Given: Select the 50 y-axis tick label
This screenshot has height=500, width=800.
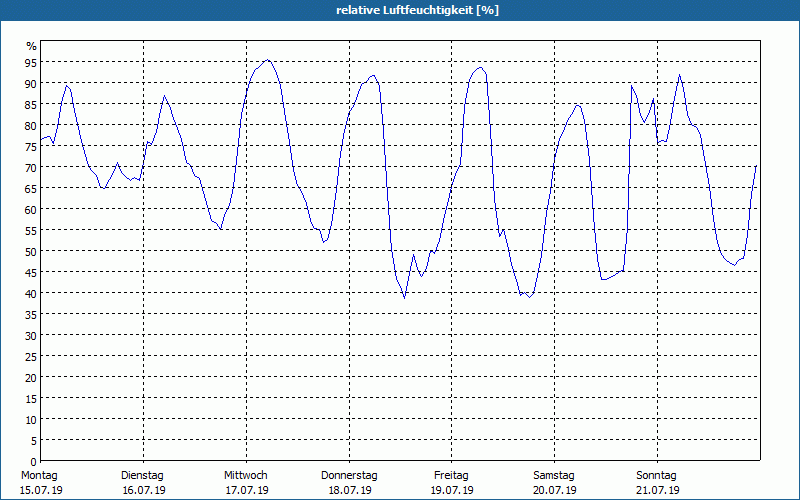Looking at the screenshot, I should click(31, 251).
